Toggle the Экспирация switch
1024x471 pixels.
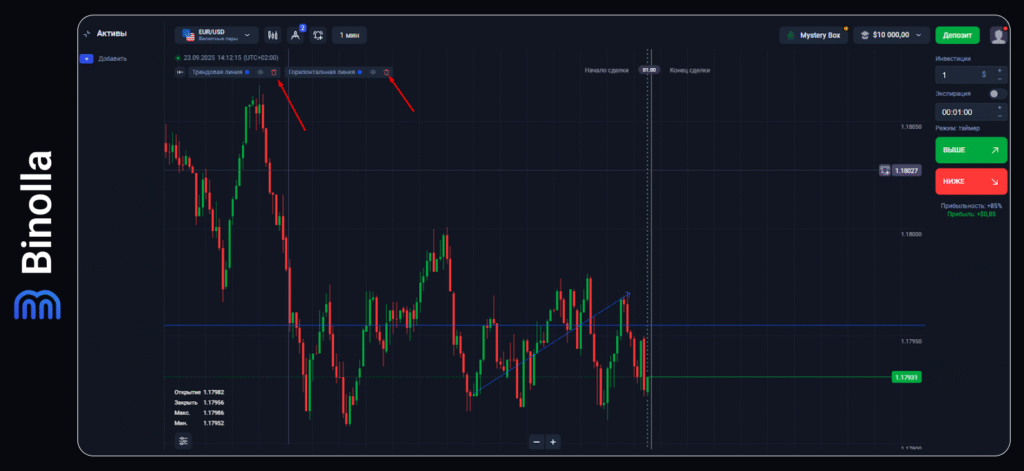point(996,93)
